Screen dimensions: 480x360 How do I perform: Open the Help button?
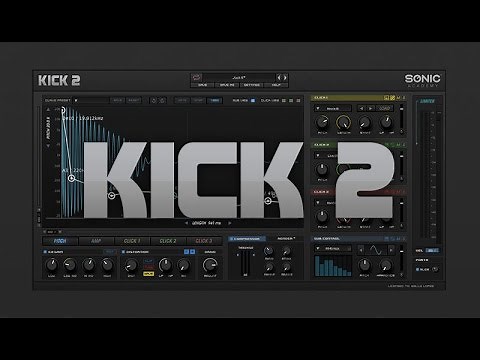(276, 85)
